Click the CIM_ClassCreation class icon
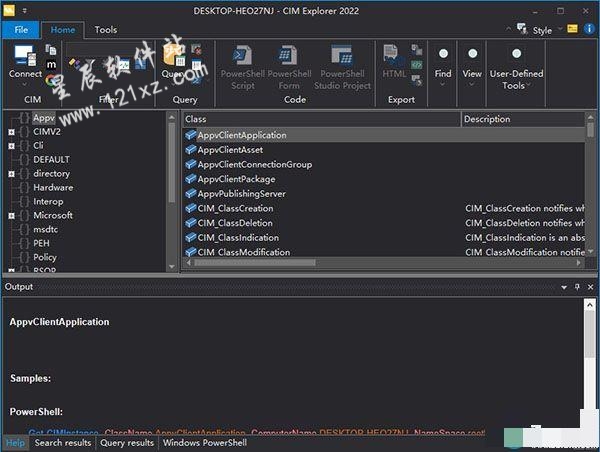600x452 pixels. tap(190, 208)
